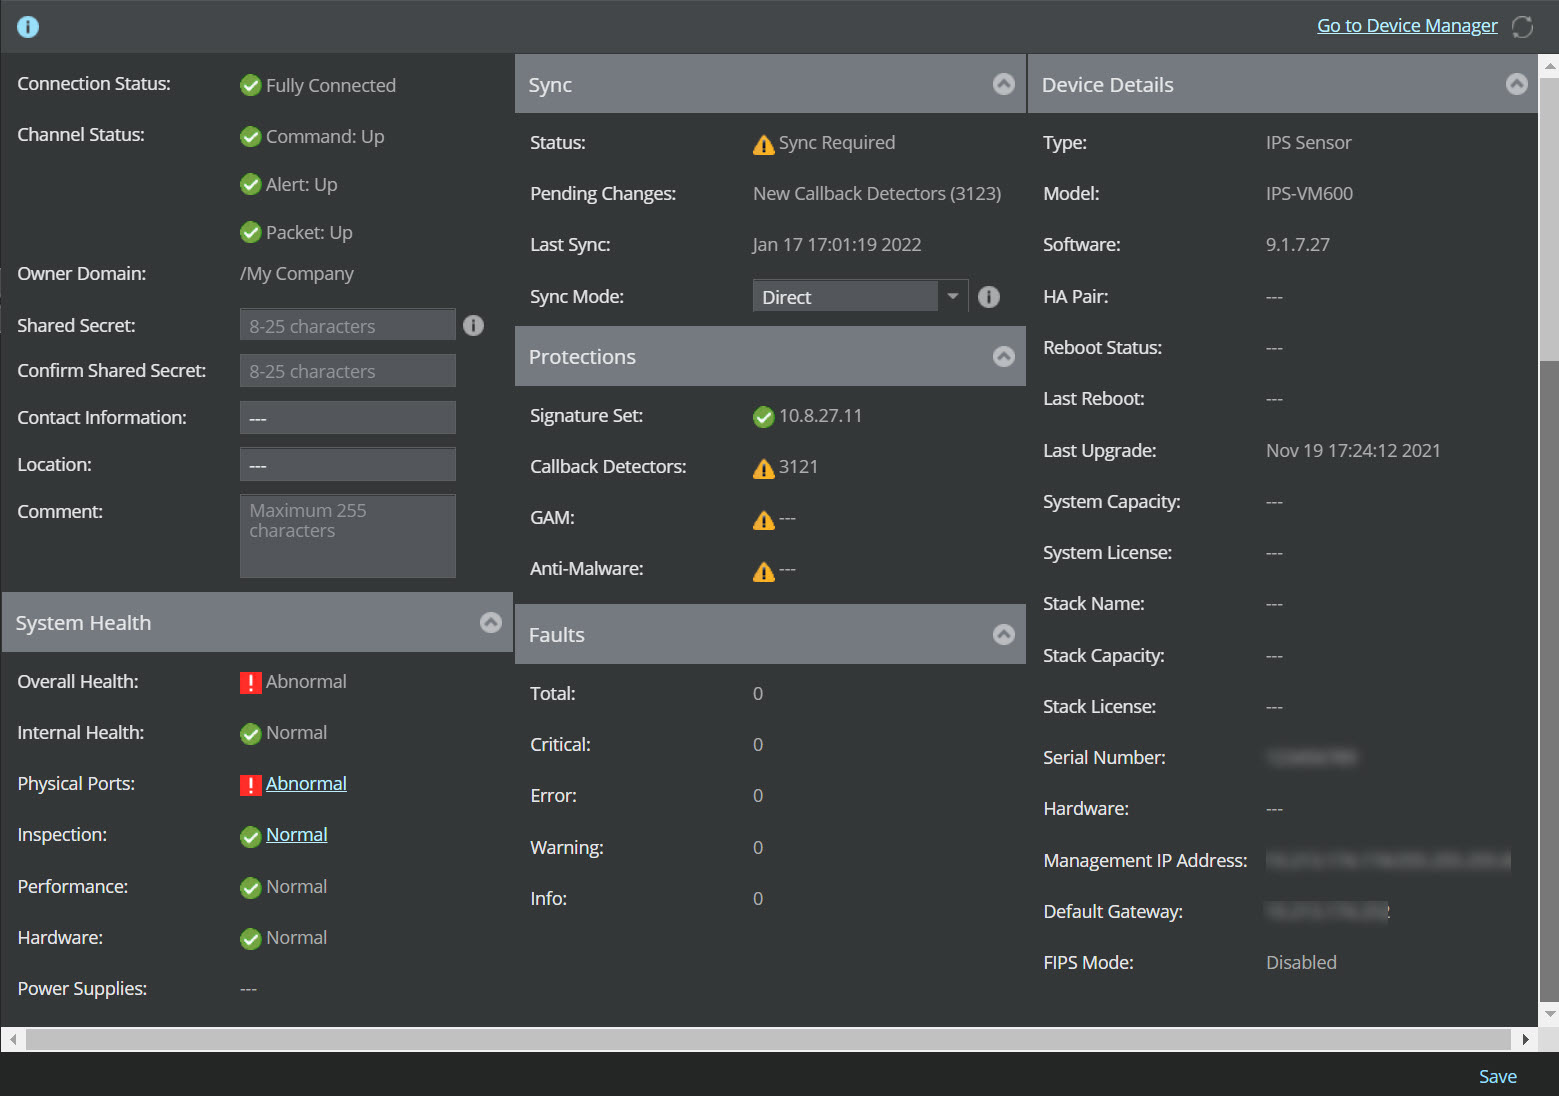The image size is (1559, 1096).
Task: Click the Shared Secret info icon
Action: (474, 325)
